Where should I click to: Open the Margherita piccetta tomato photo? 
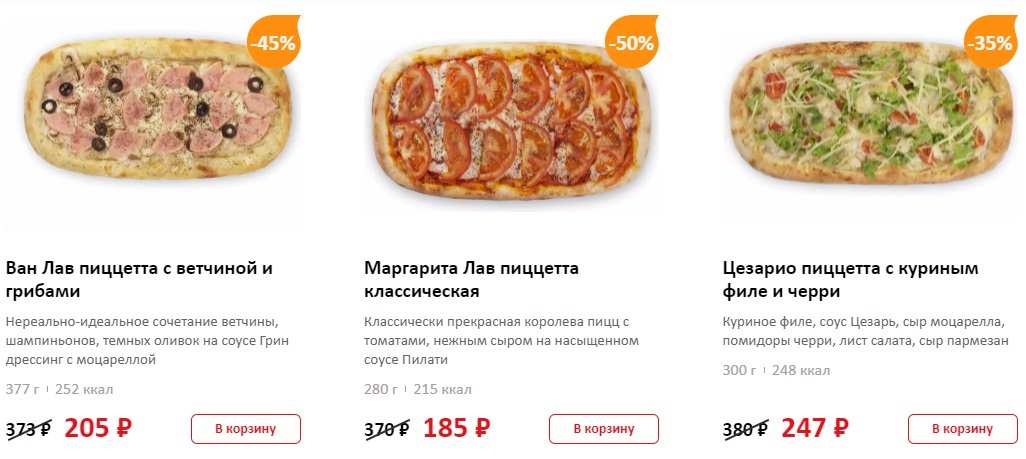(511, 118)
